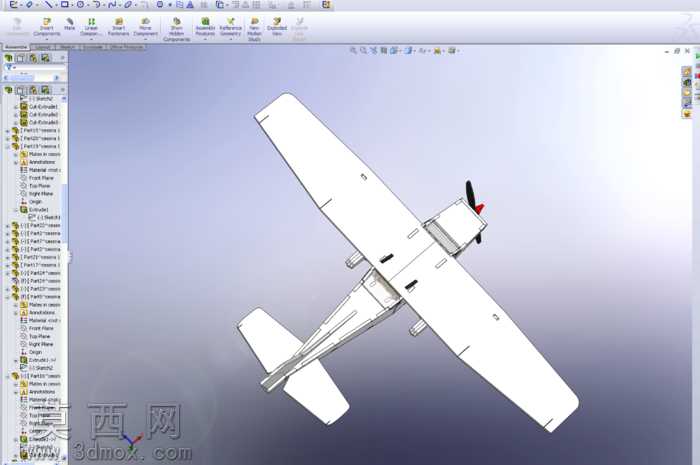Screen dimensions: 700x465
Task: Open Assembly Features dropdown arrow
Action: tap(205, 39)
